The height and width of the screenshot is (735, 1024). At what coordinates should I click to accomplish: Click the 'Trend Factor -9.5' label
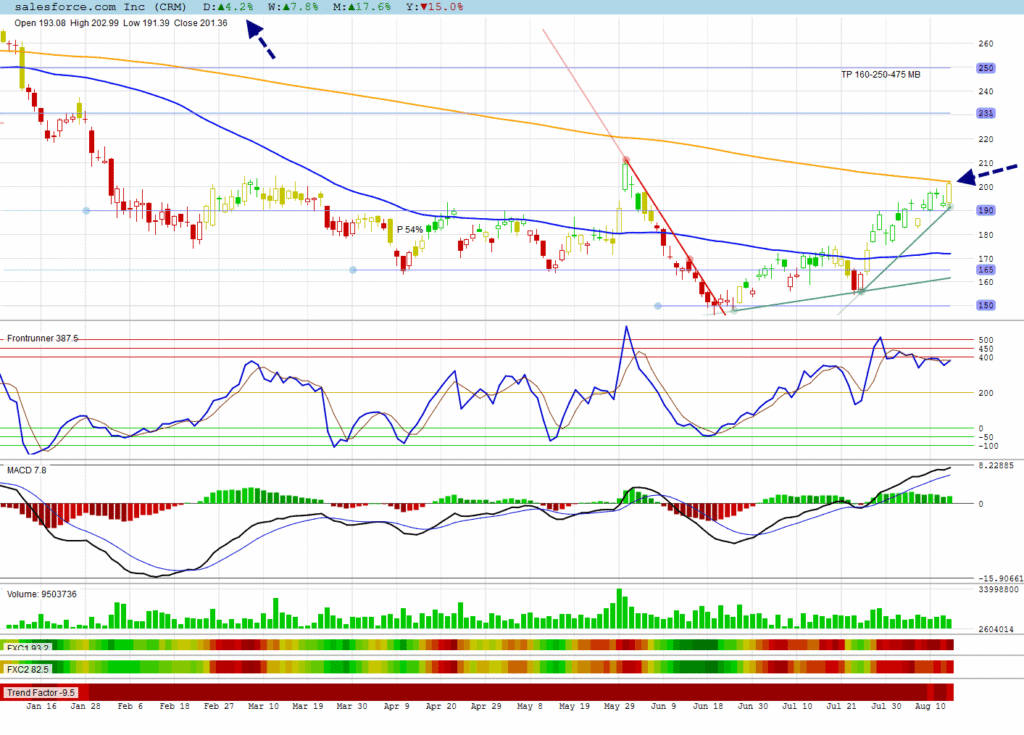pyautogui.click(x=40, y=693)
